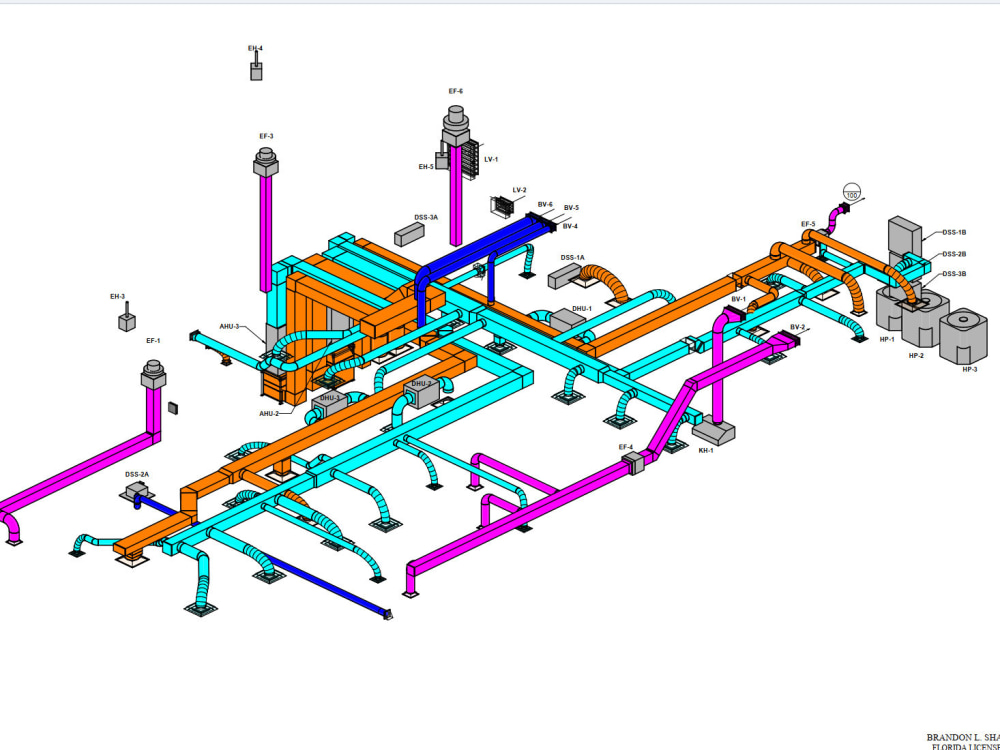
Task: Select the DSS-1B label
Action: click(954, 233)
